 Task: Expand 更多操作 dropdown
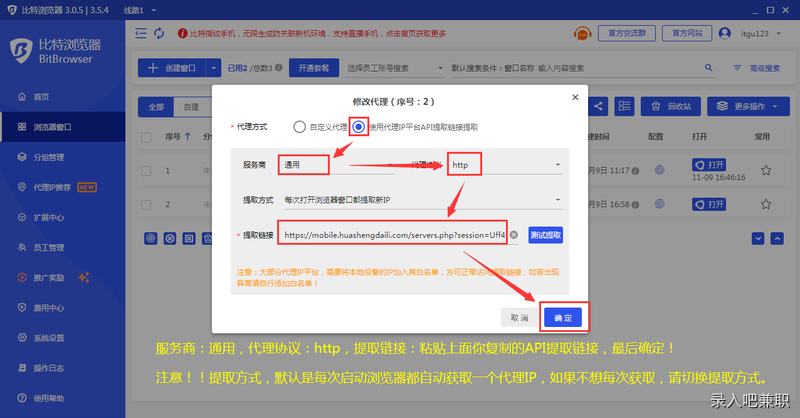[x=748, y=106]
